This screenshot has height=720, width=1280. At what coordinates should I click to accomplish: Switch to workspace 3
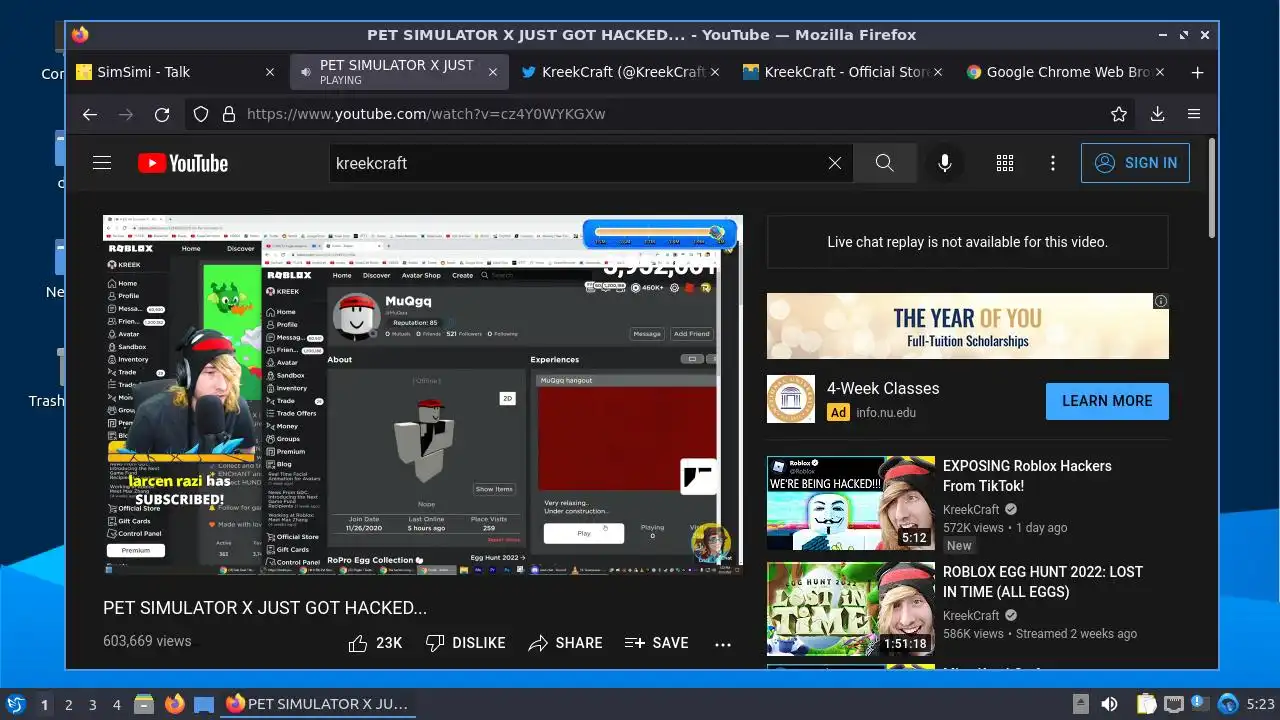coord(92,705)
